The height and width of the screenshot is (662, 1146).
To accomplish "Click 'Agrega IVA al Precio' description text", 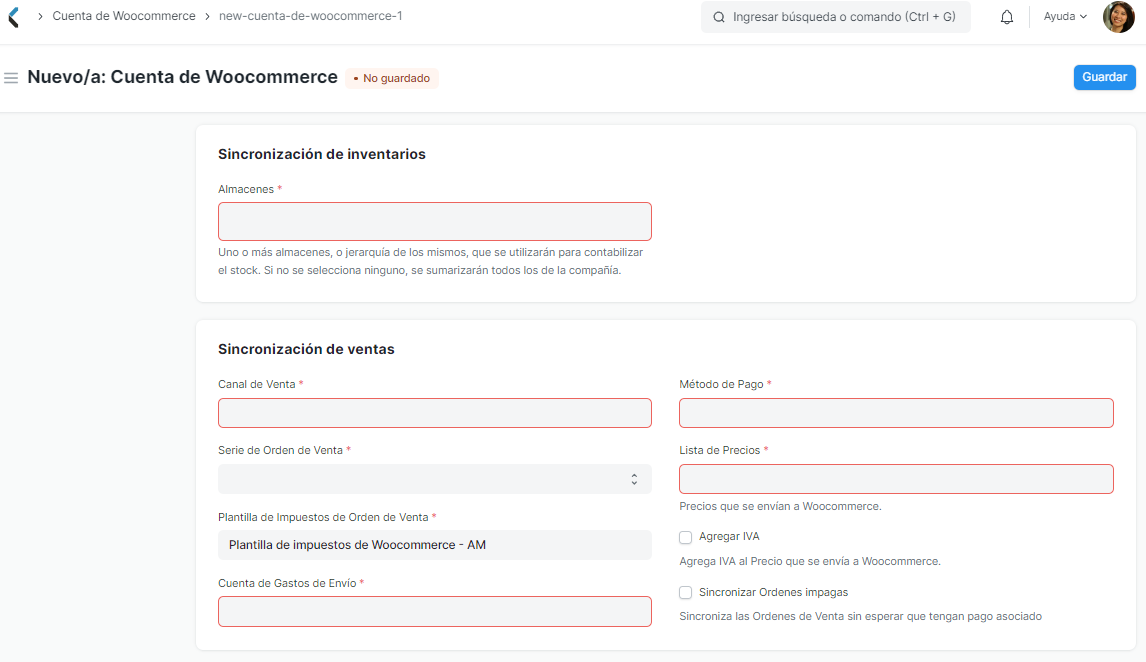I will pyautogui.click(x=810, y=561).
